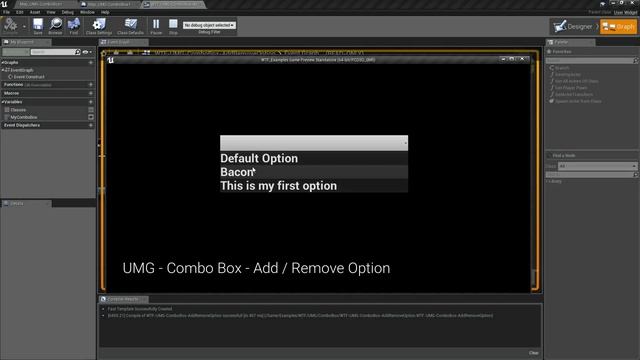This screenshot has height=360, width=640.
Task: Click the successful compile message in log
Action: point(300,316)
